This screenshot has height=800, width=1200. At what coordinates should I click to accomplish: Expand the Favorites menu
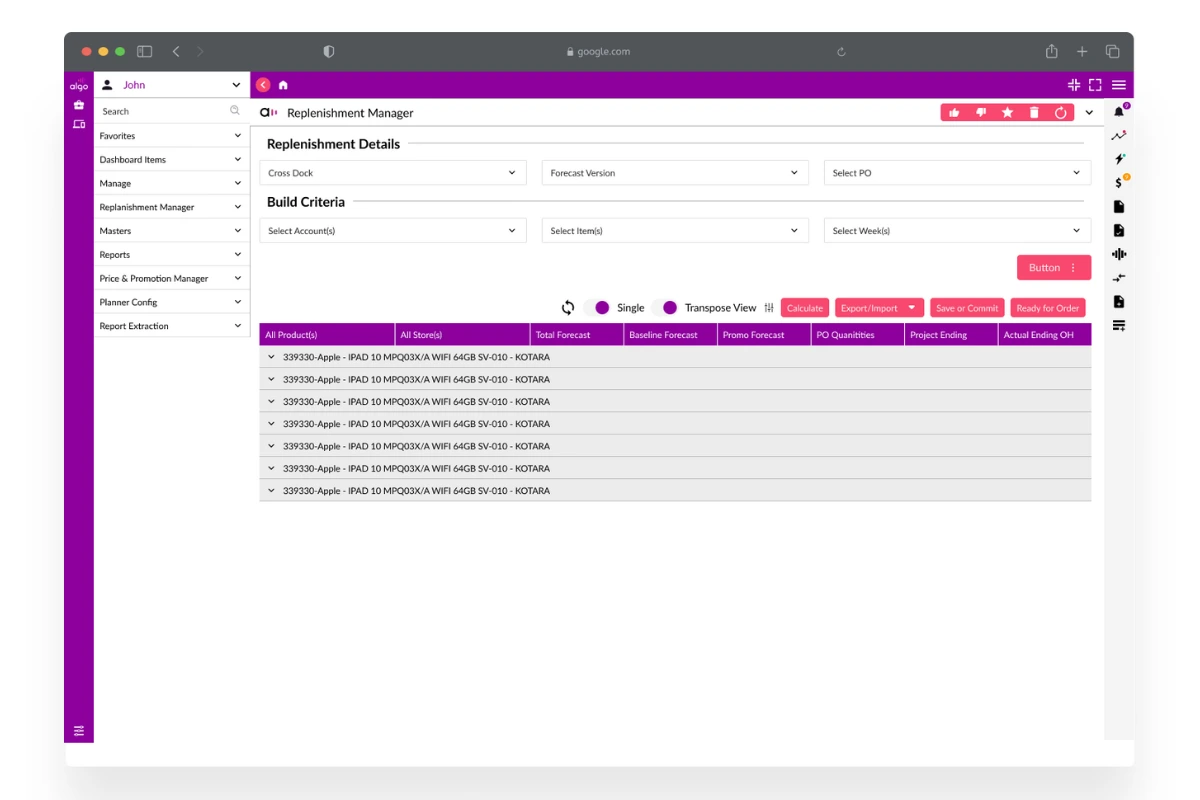(172, 136)
